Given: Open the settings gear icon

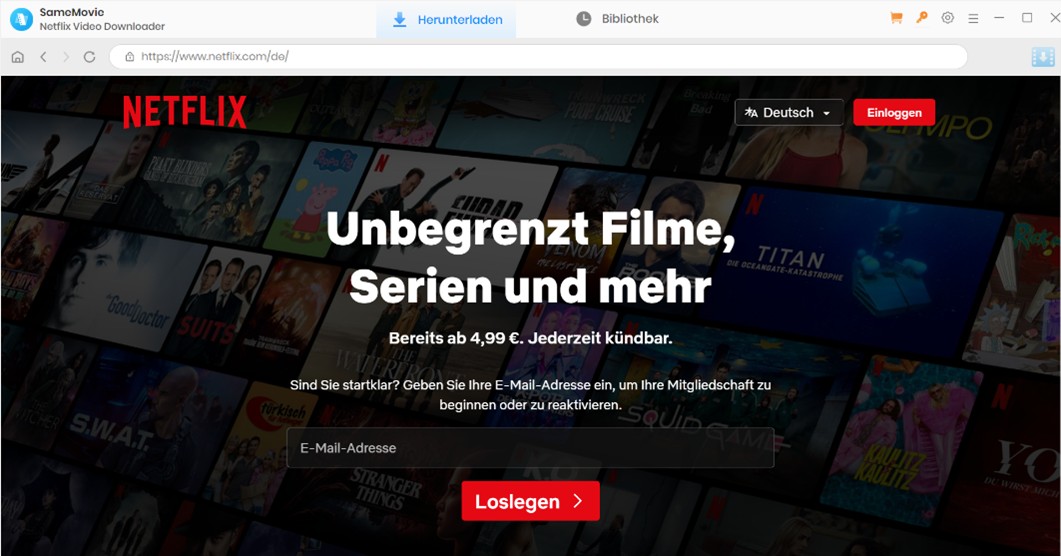Looking at the screenshot, I should pyautogui.click(x=947, y=18).
